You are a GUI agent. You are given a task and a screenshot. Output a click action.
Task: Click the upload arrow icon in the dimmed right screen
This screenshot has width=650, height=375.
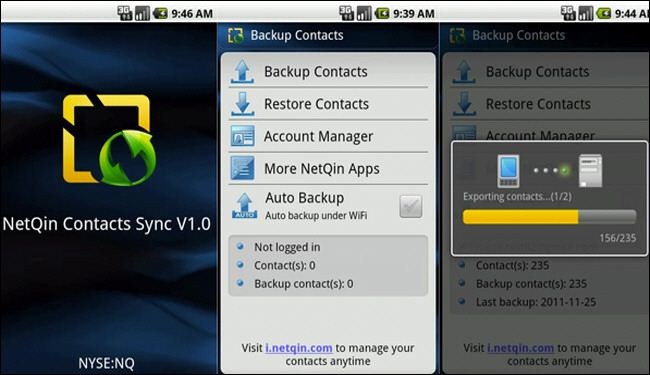click(x=464, y=71)
